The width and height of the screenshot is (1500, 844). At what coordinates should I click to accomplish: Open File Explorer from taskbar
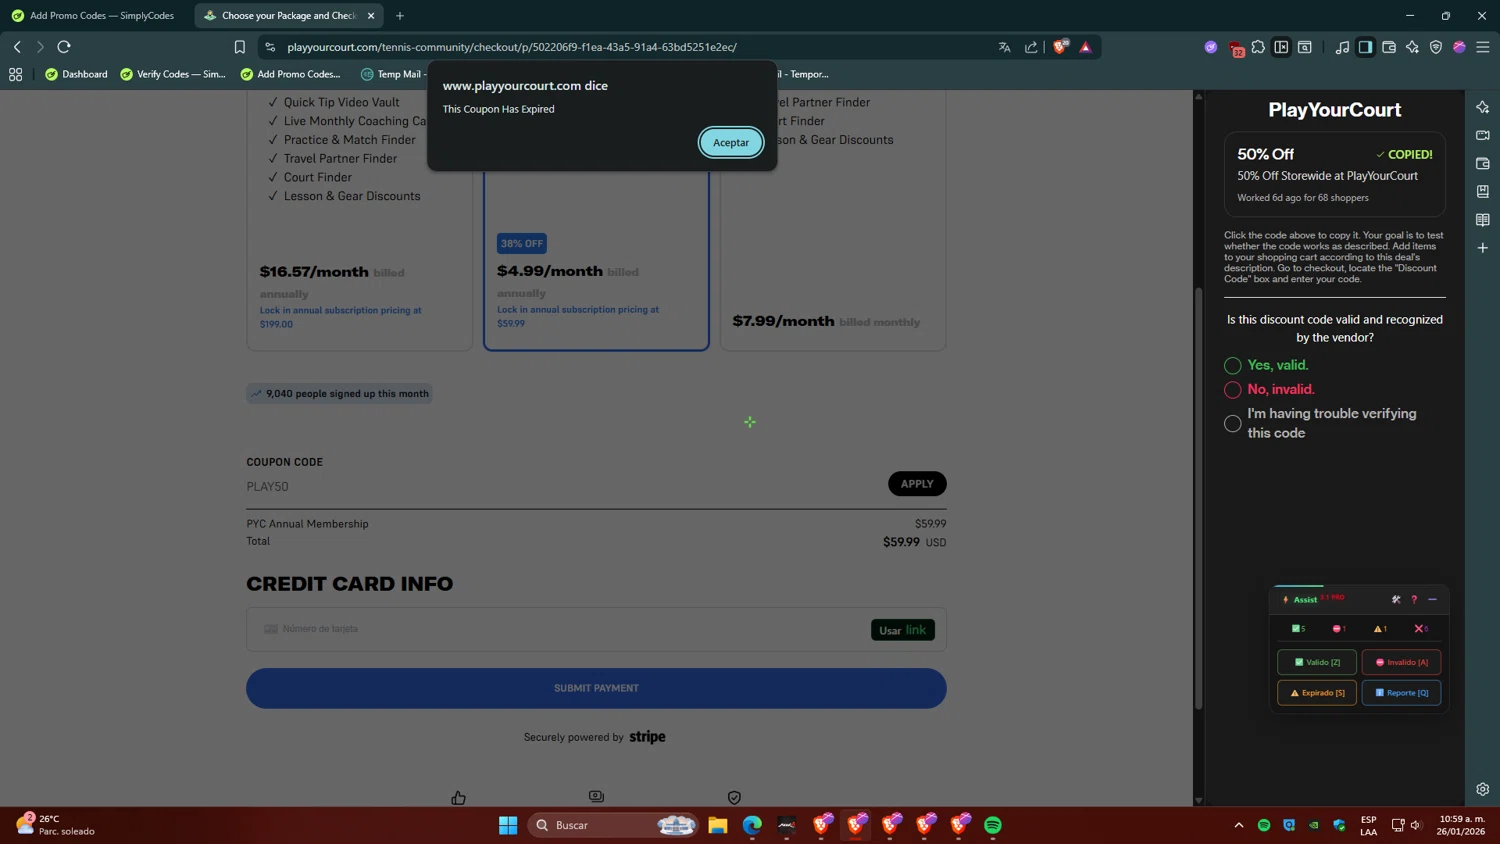[718, 825]
